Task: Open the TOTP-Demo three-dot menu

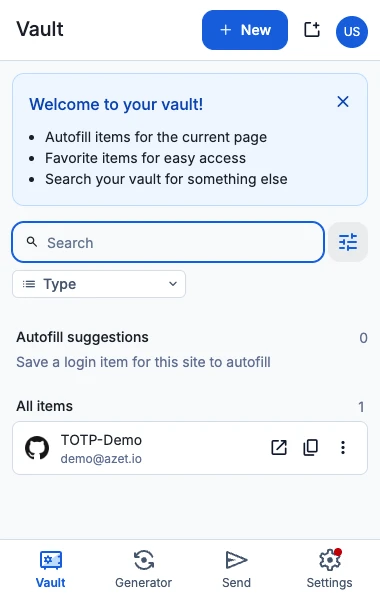Action: click(343, 447)
